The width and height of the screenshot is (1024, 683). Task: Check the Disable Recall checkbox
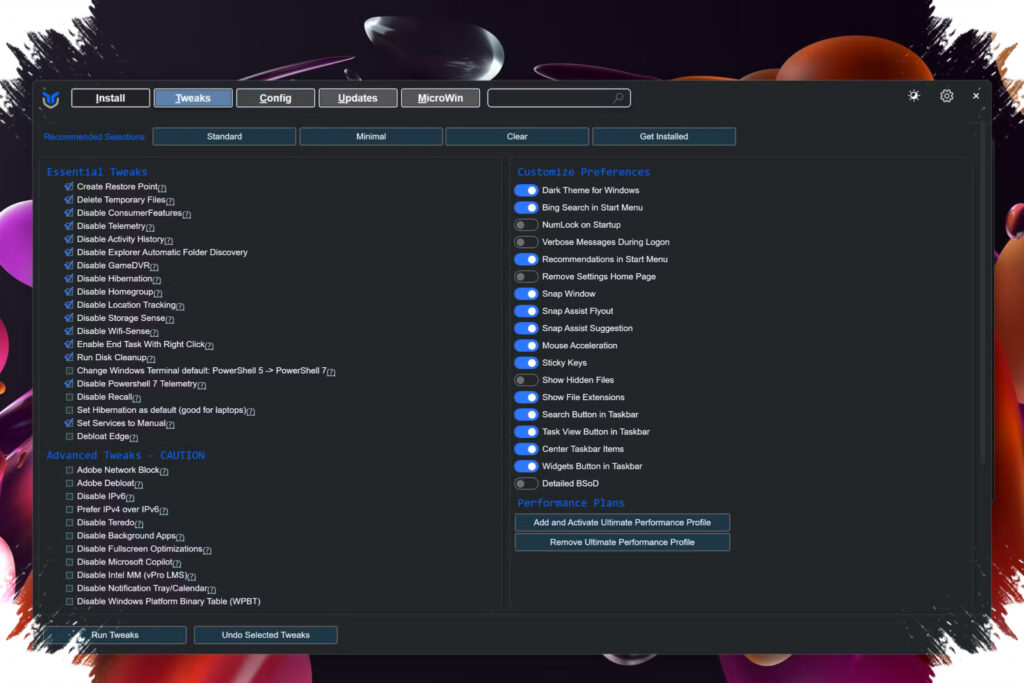click(69, 397)
